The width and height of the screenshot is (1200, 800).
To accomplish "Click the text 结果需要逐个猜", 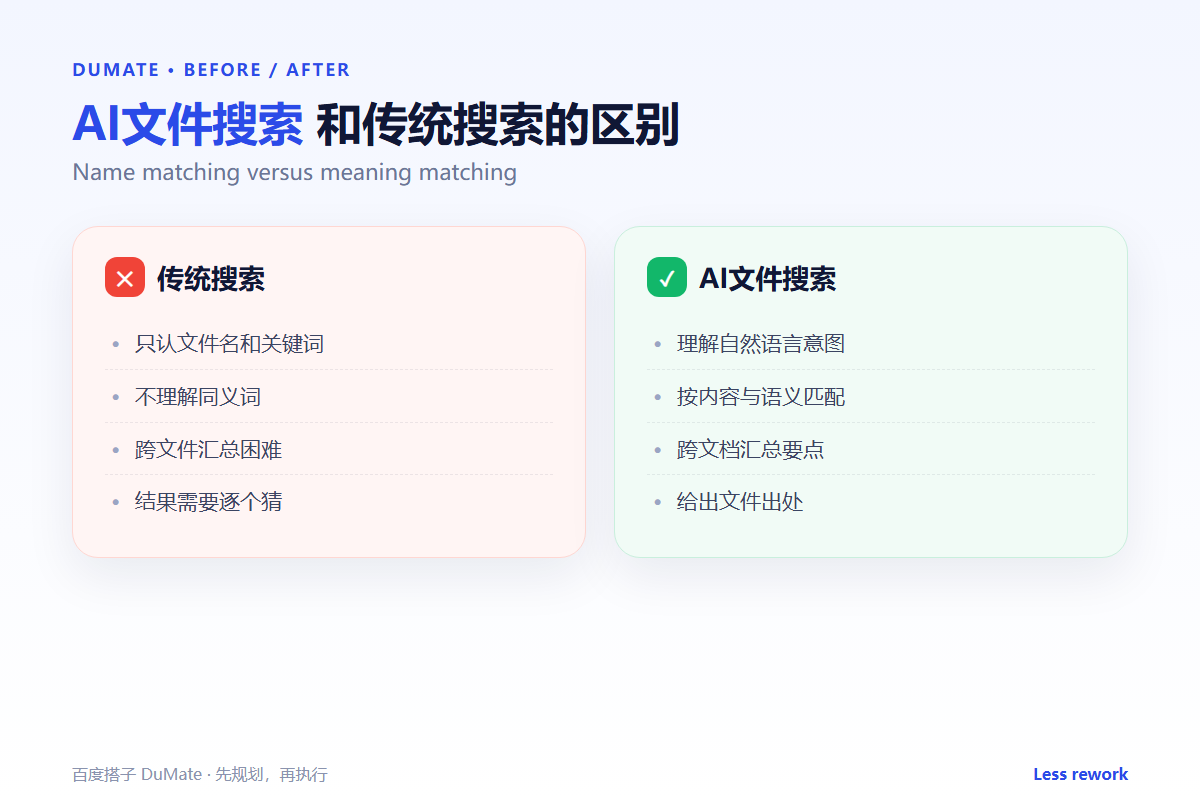I will [208, 502].
